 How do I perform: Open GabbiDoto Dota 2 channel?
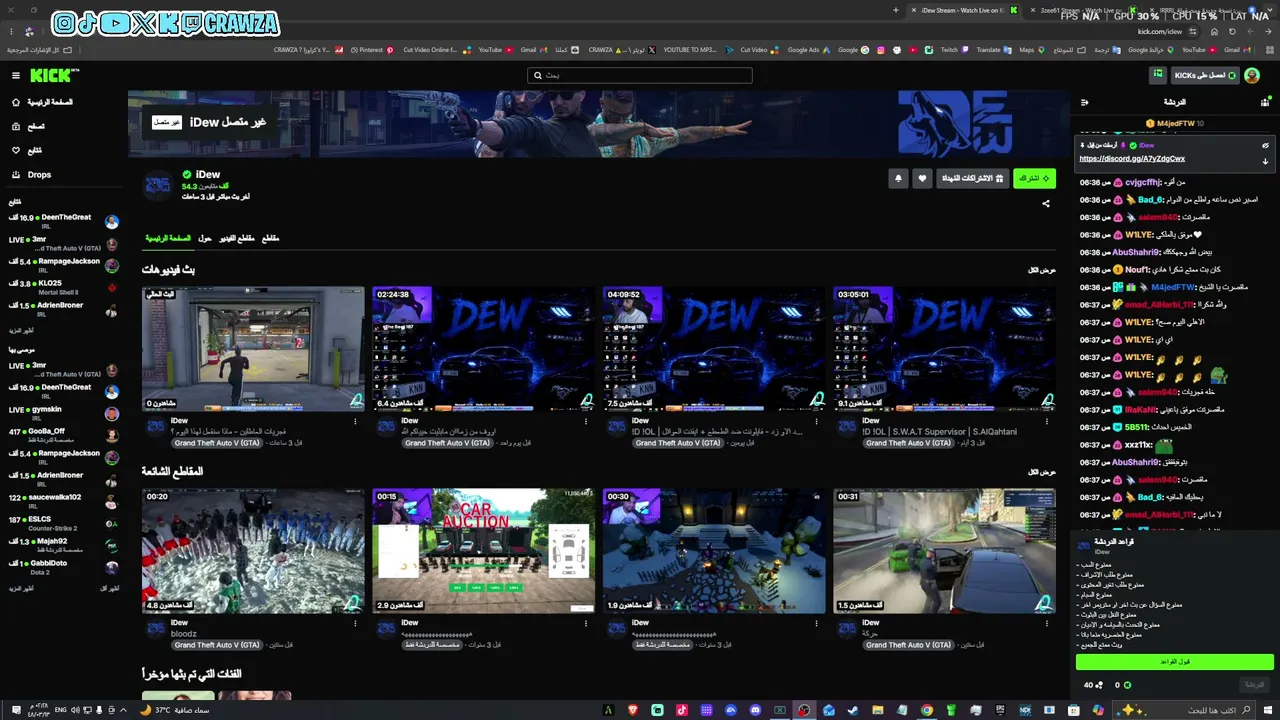click(x=62, y=567)
